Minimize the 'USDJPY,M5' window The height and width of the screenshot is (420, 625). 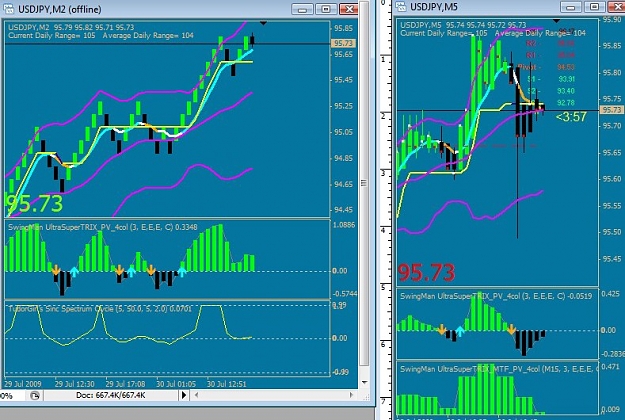tap(570, 6)
